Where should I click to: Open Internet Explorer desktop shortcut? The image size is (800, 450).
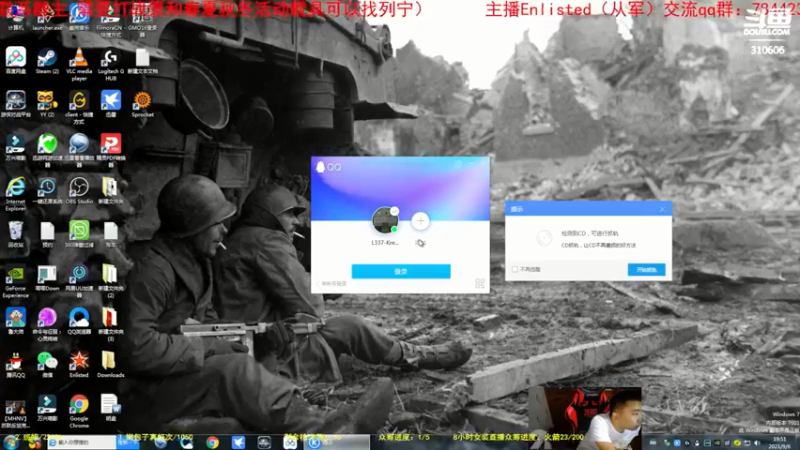[15, 193]
